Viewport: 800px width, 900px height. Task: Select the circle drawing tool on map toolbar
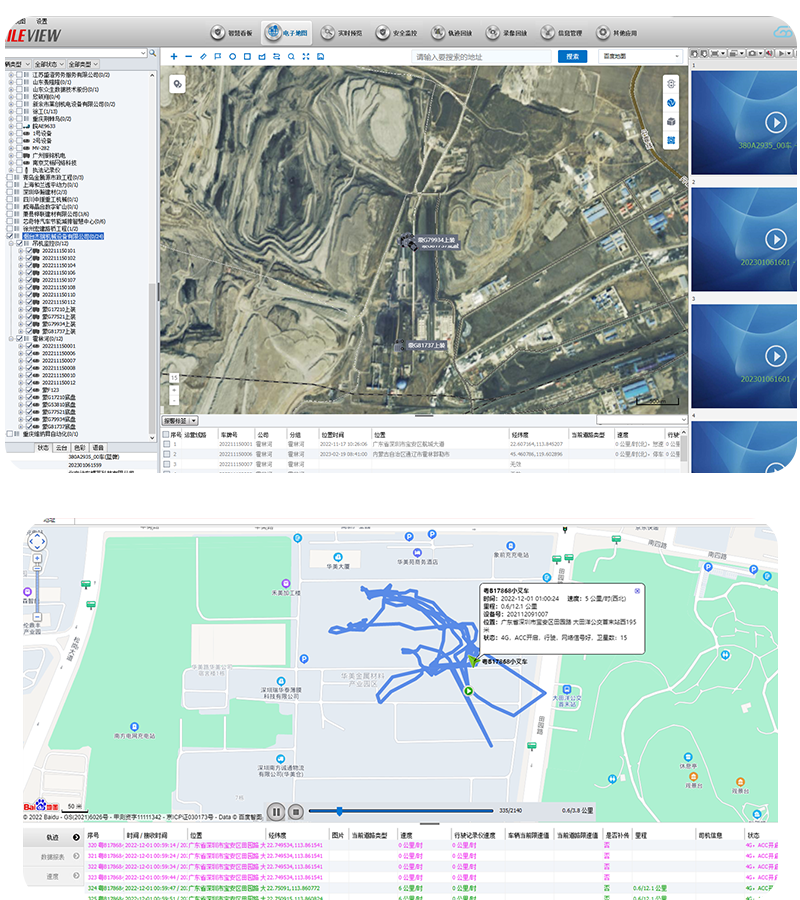click(233, 57)
